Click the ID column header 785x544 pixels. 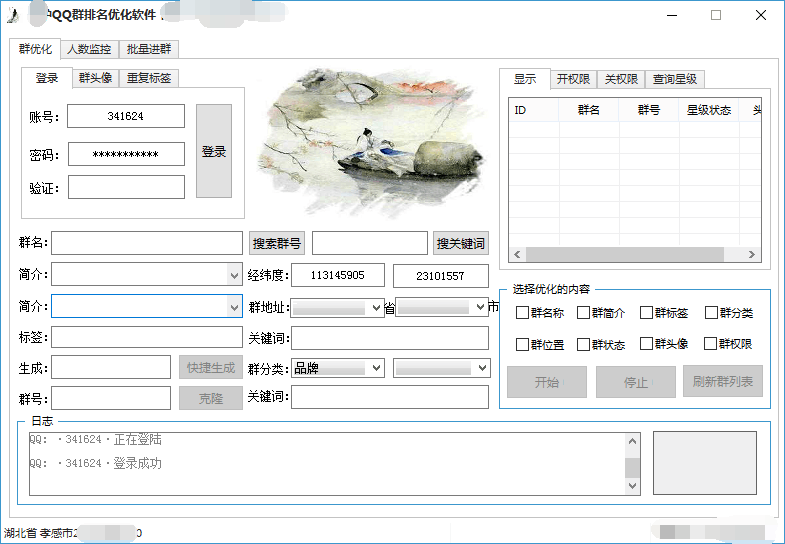click(x=534, y=110)
